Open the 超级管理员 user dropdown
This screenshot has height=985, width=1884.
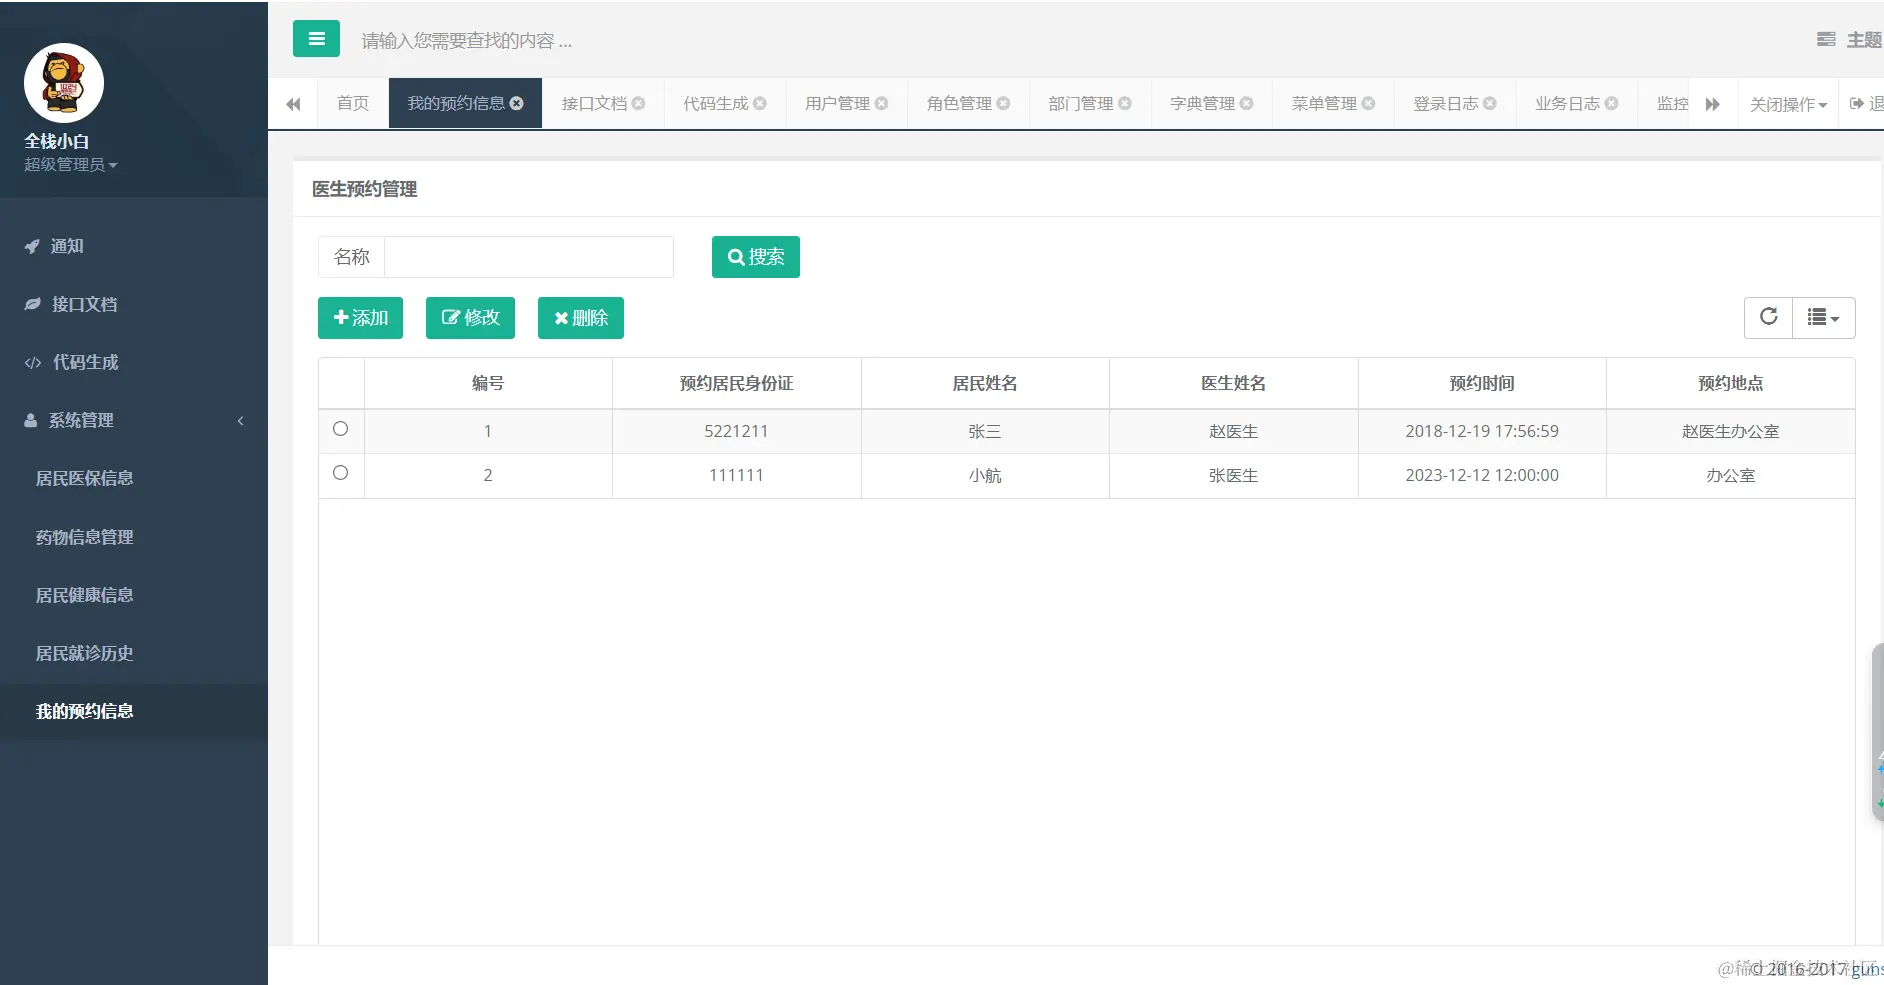point(71,165)
